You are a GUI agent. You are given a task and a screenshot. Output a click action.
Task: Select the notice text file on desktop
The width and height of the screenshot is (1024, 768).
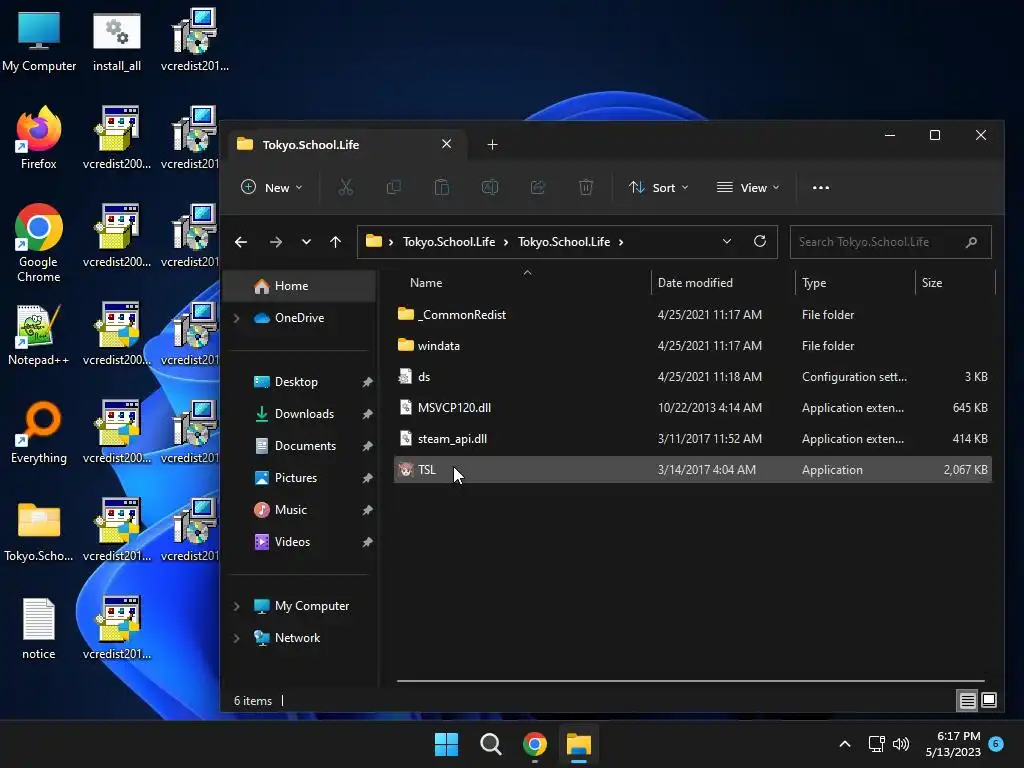click(39, 629)
